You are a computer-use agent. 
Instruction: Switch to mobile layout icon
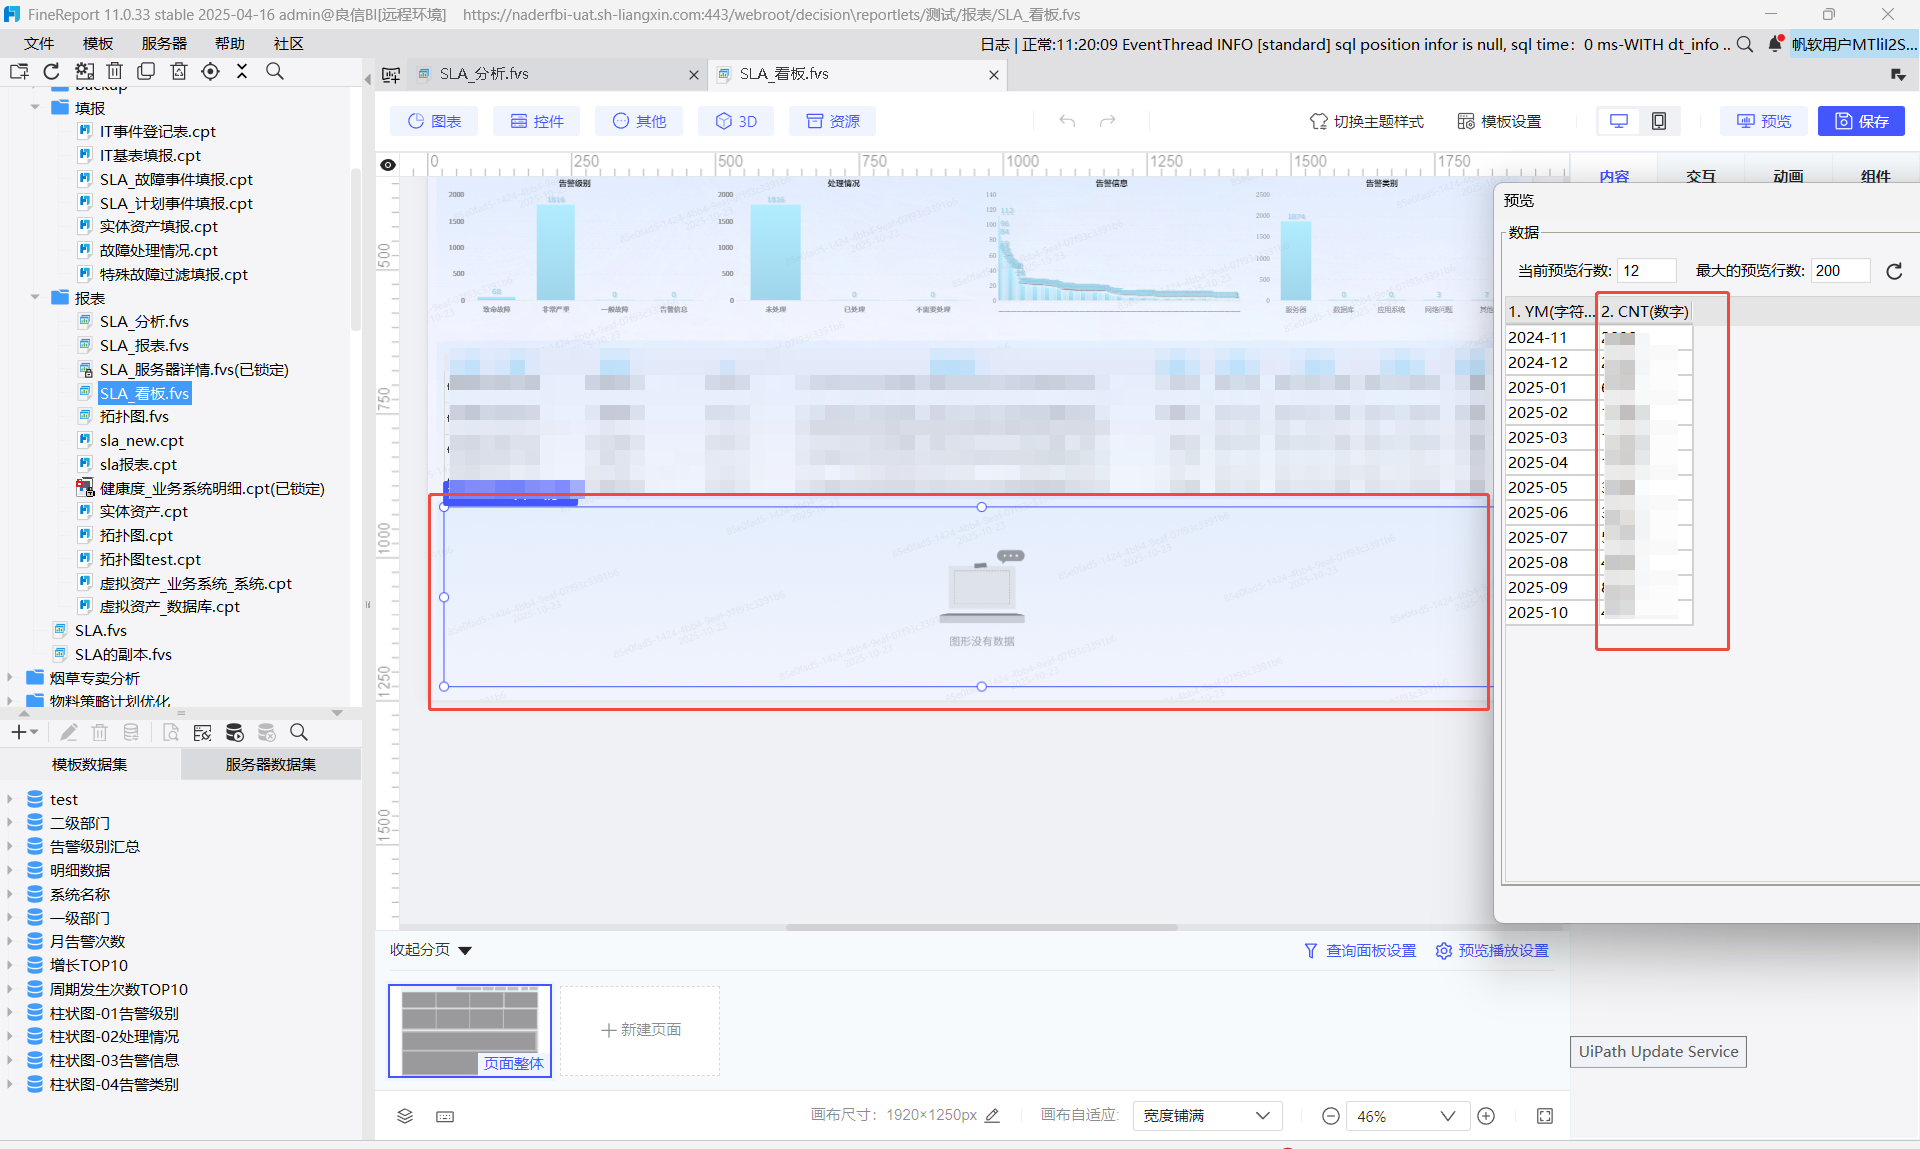click(x=1659, y=121)
